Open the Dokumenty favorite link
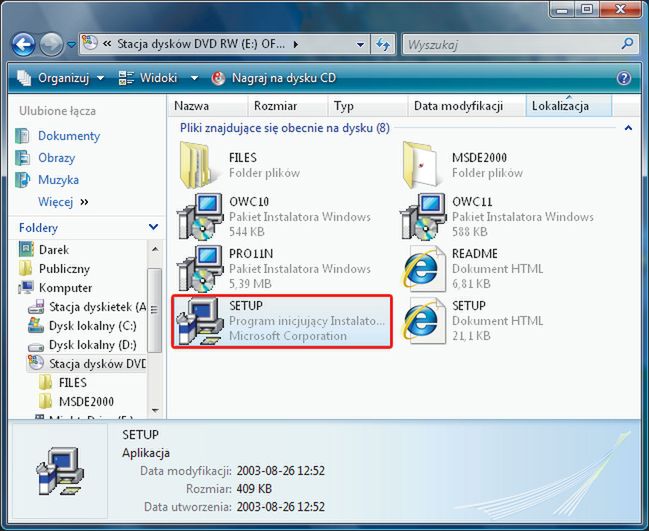 69,136
